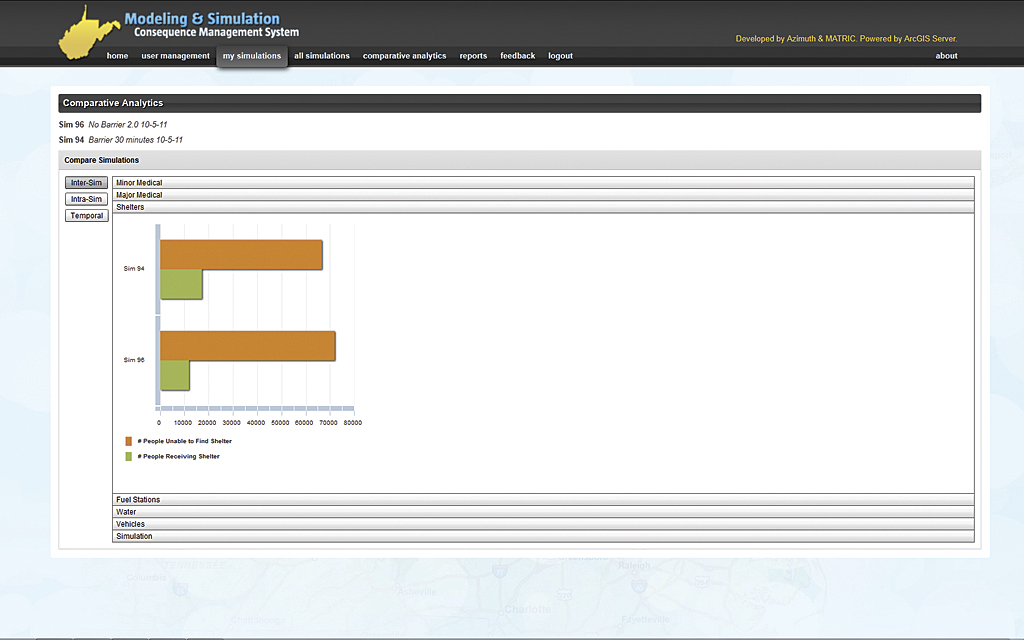Open the my simulations tab
This screenshot has height=640, width=1024.
[252, 56]
